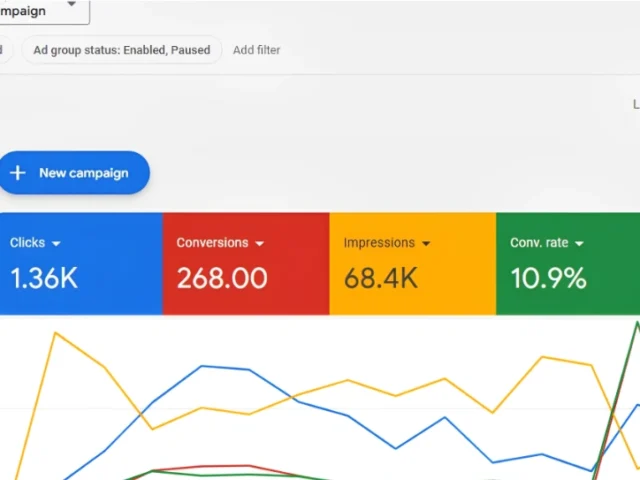Click the Clicks label on blue card
Screen dimensions: 640x480
tap(27, 243)
